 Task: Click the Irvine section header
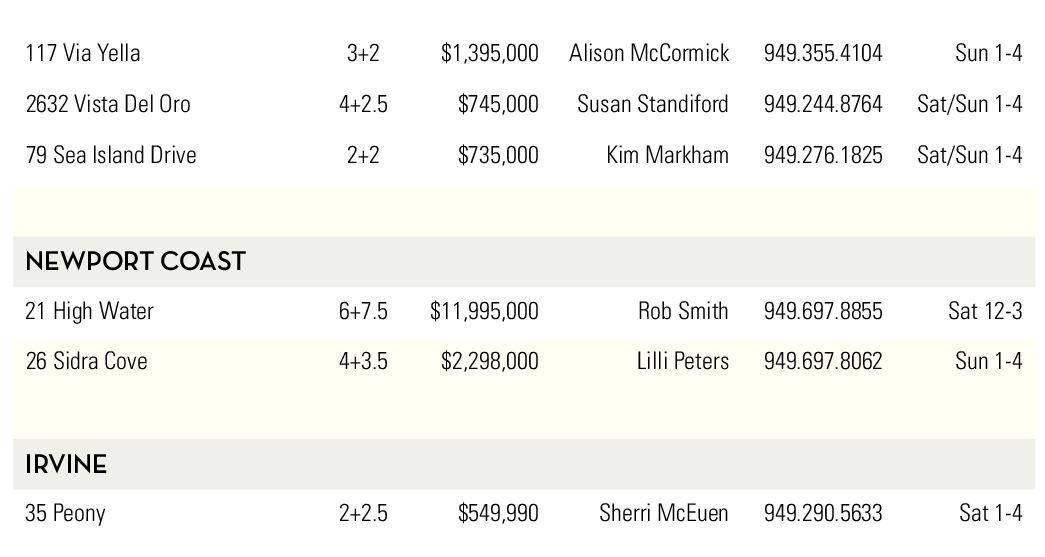click(x=66, y=465)
